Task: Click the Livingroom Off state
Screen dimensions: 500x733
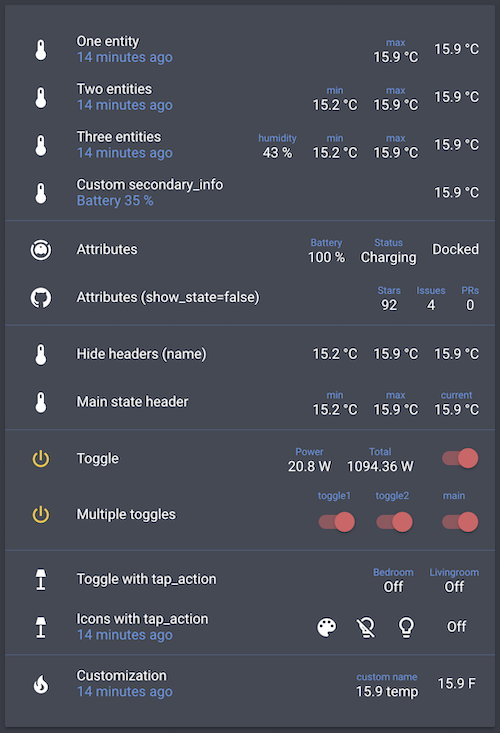Action: [x=454, y=587]
